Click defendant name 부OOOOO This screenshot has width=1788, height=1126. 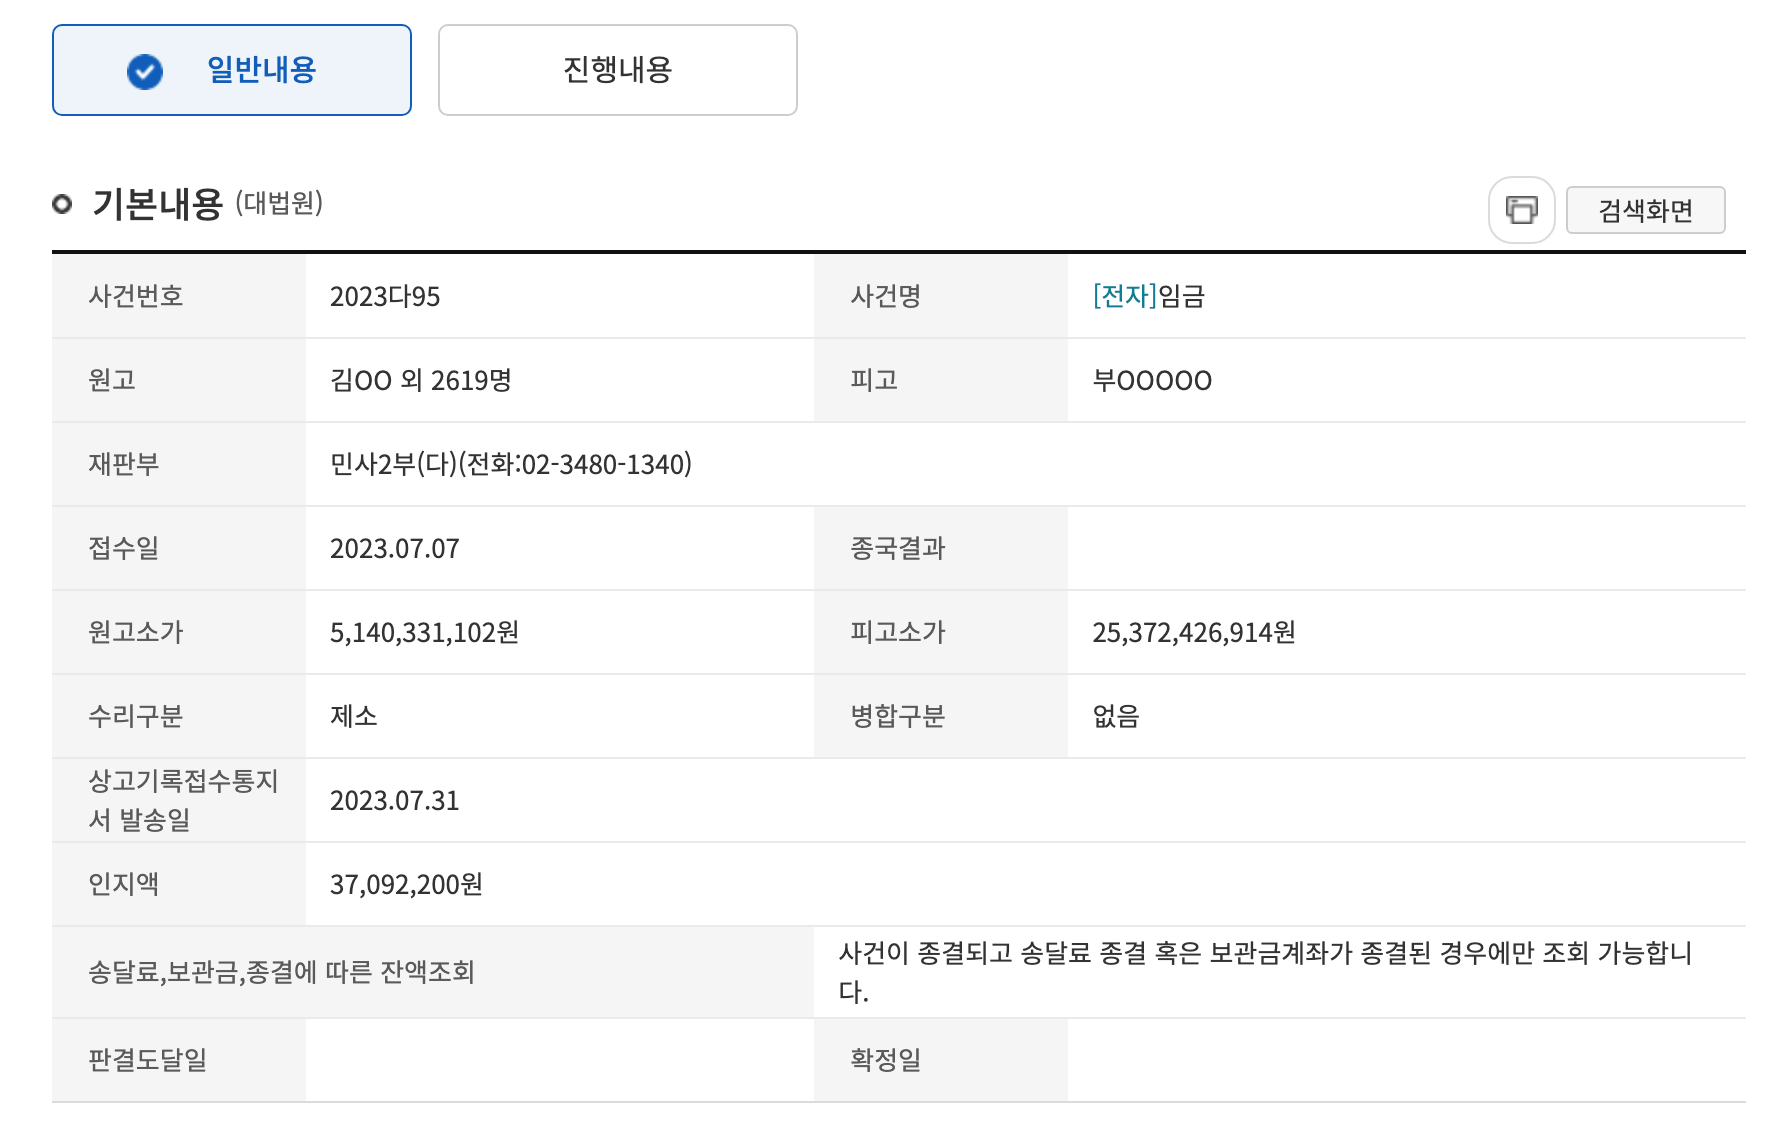point(1152,381)
